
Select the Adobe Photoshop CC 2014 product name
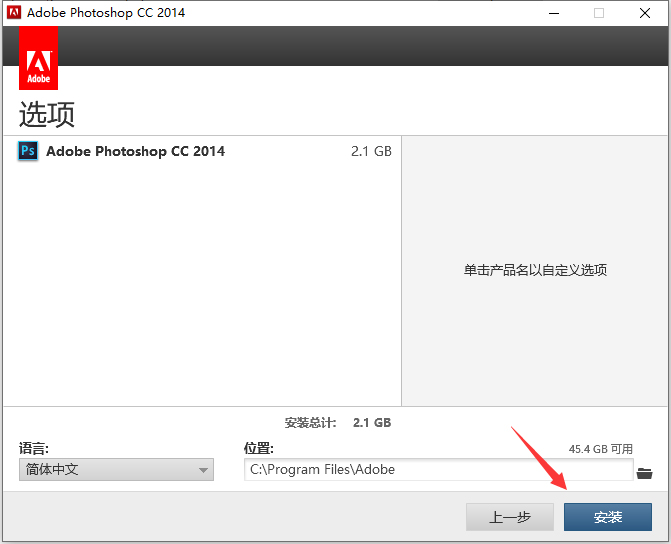click(x=135, y=151)
